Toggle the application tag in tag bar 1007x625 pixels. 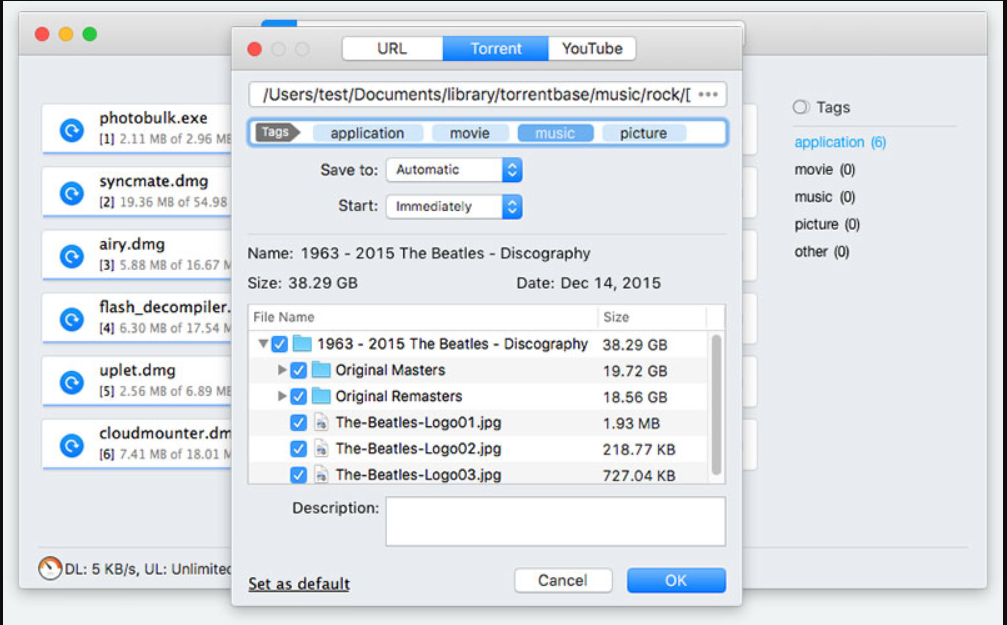point(367,133)
